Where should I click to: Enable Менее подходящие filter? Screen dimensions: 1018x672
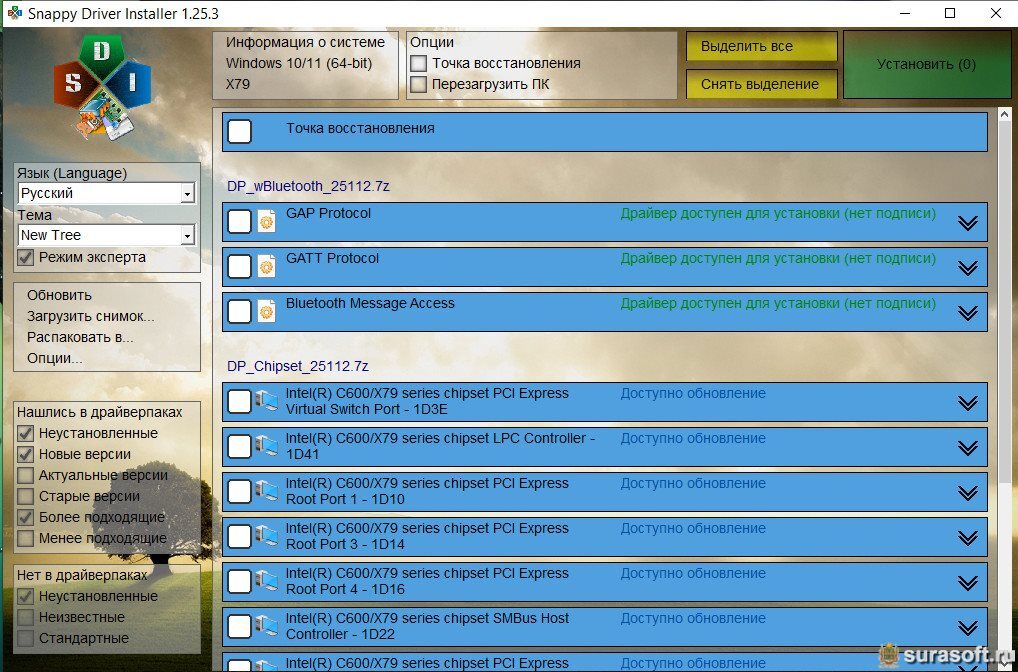(25, 538)
